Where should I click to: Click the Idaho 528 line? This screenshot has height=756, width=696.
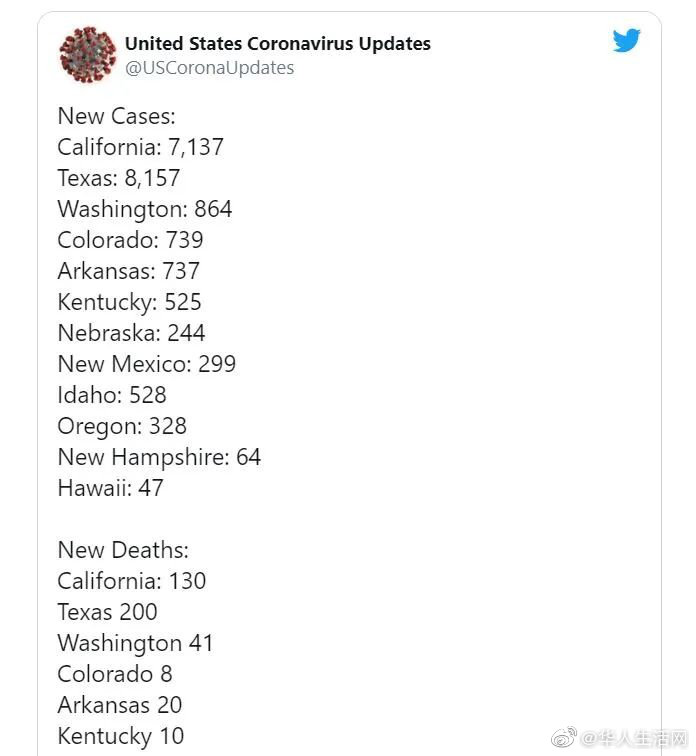(112, 395)
